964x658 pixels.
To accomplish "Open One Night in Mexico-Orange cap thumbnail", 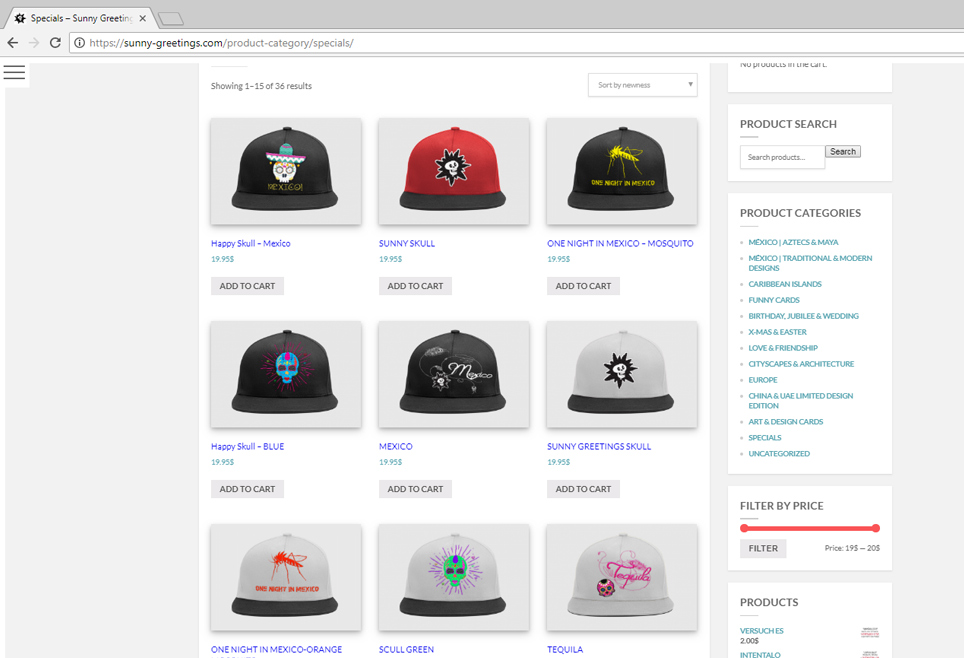I will point(286,577).
